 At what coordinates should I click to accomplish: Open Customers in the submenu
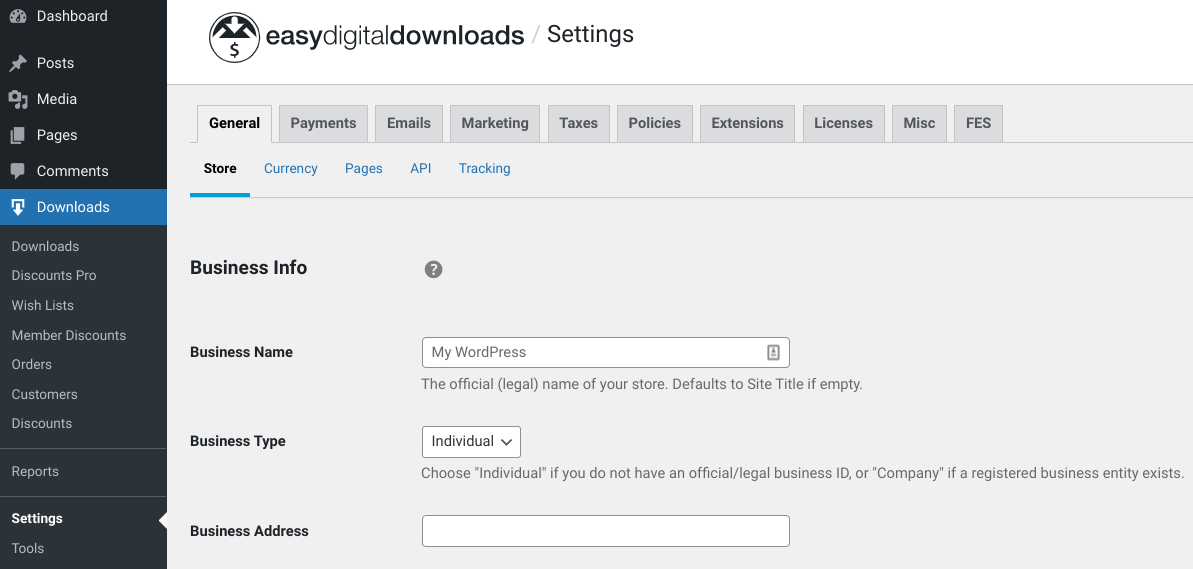[x=44, y=394]
